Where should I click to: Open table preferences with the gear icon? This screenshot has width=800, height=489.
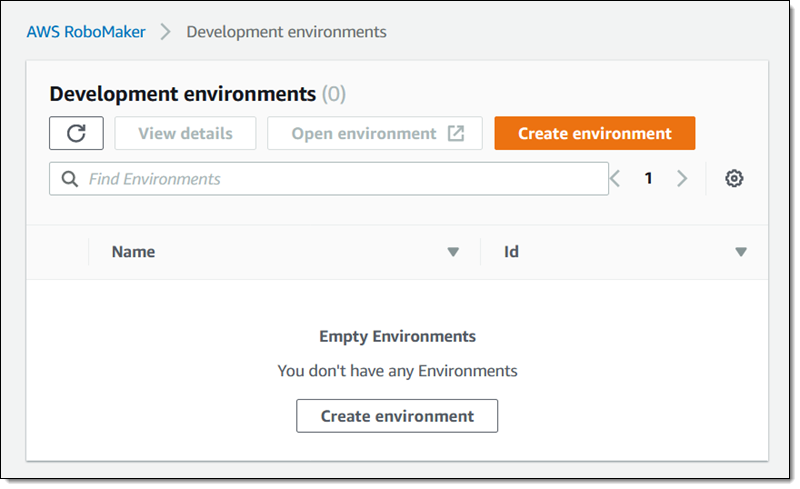[x=734, y=179]
